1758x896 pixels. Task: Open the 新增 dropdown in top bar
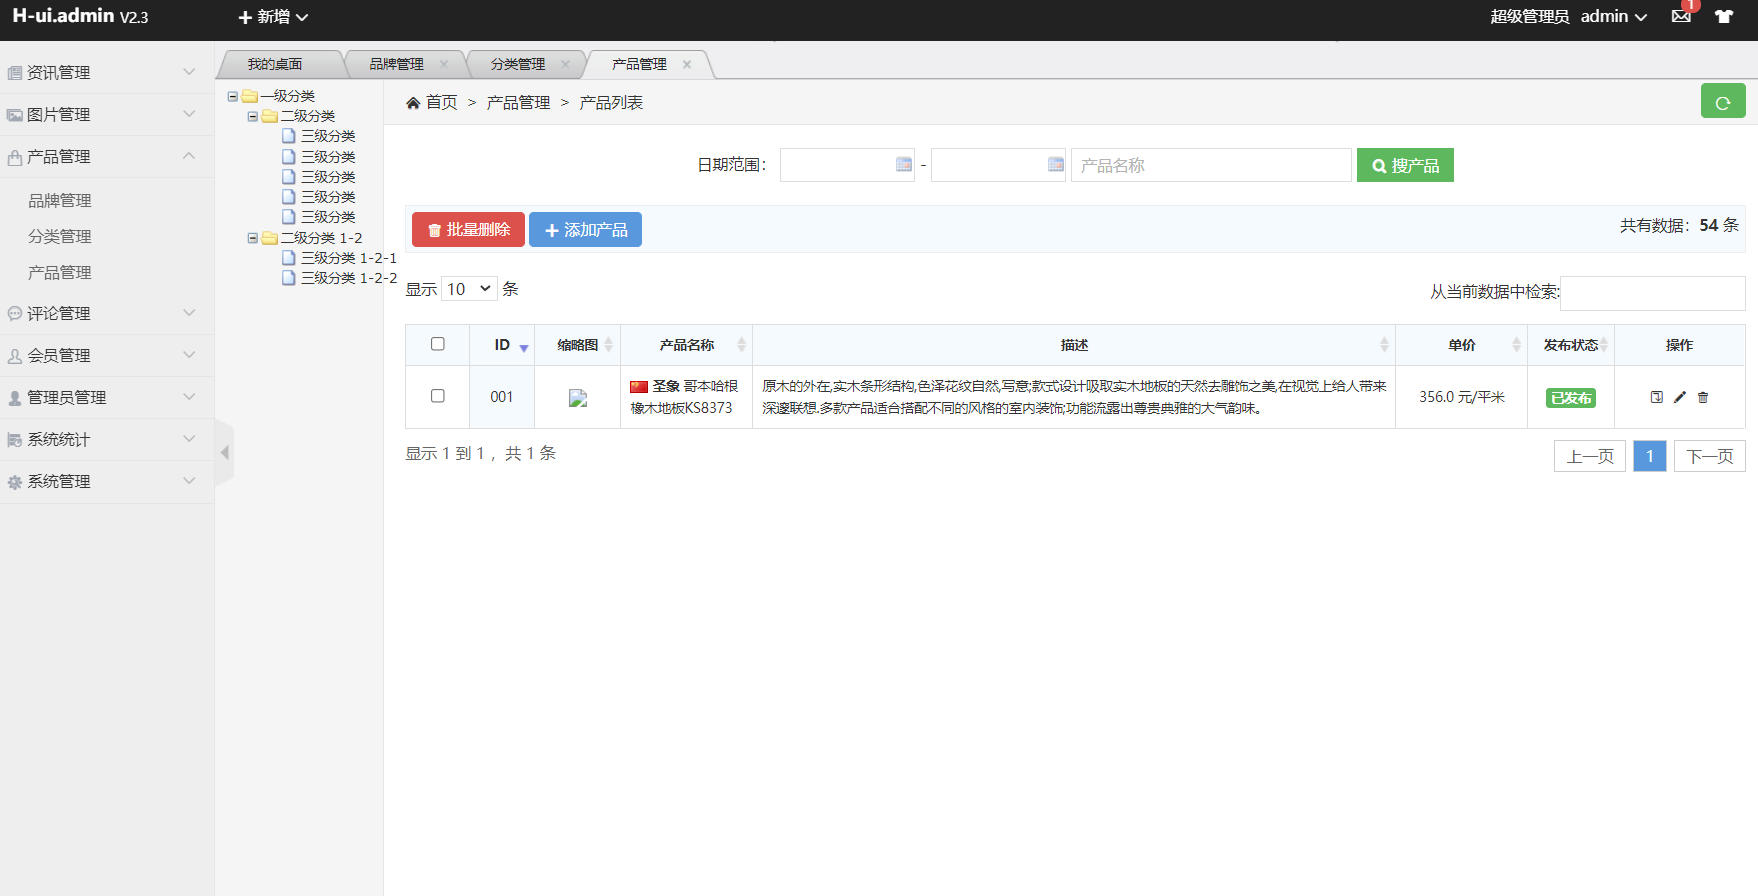point(273,17)
